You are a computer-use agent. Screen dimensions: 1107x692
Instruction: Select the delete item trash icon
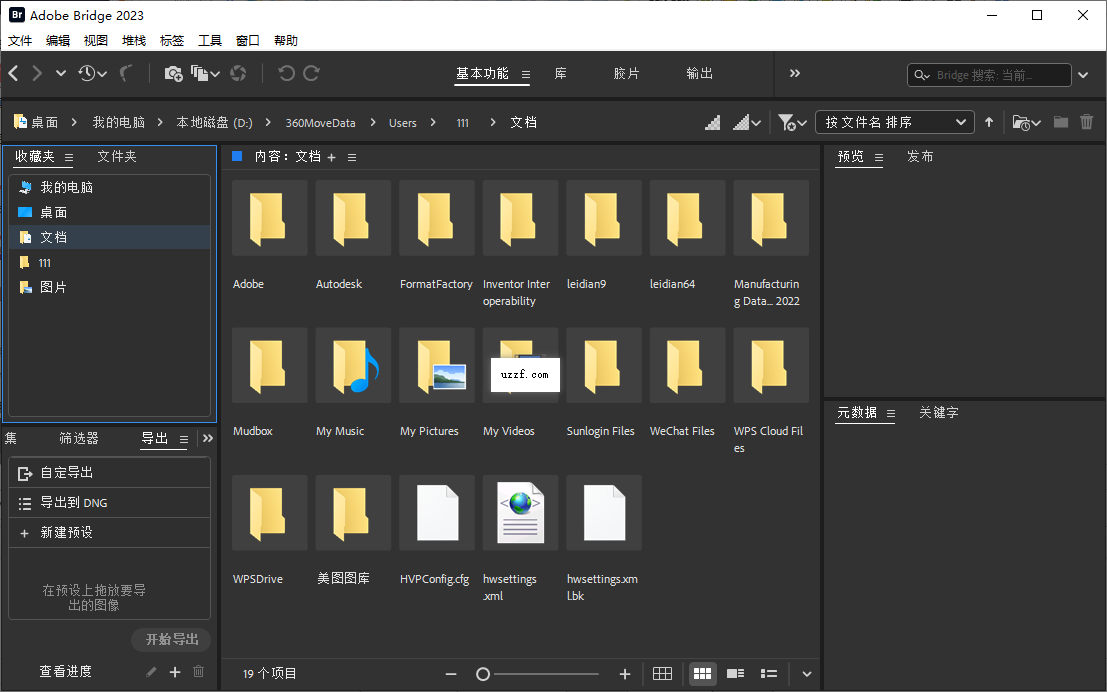click(x=1087, y=122)
